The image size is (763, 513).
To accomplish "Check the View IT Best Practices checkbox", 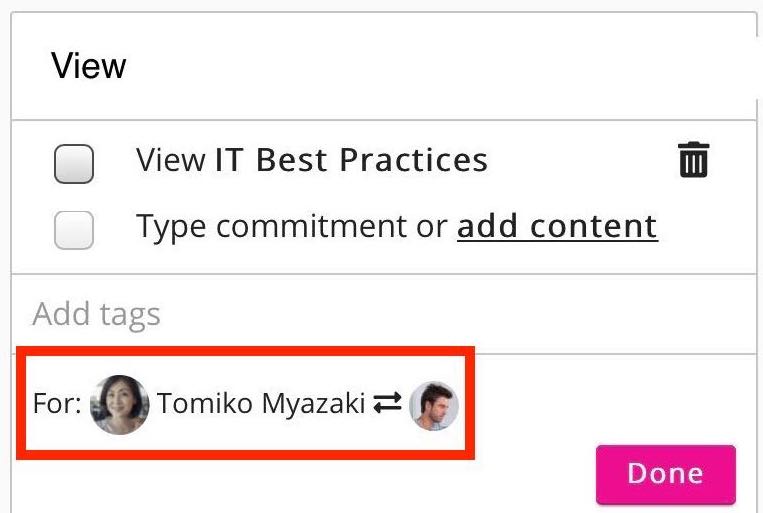I will coord(74,163).
